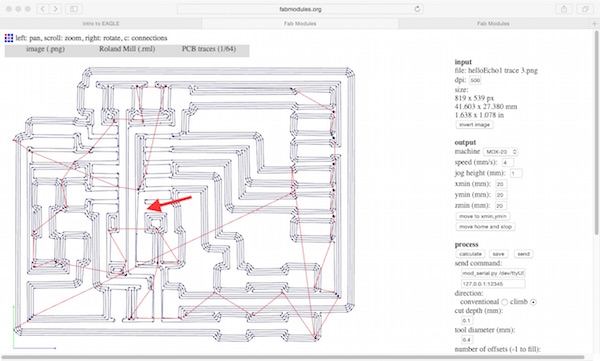Screen dimensions: 600x361
Task: Click the file name helloEcho1 trace 3.png
Action: 503,71
